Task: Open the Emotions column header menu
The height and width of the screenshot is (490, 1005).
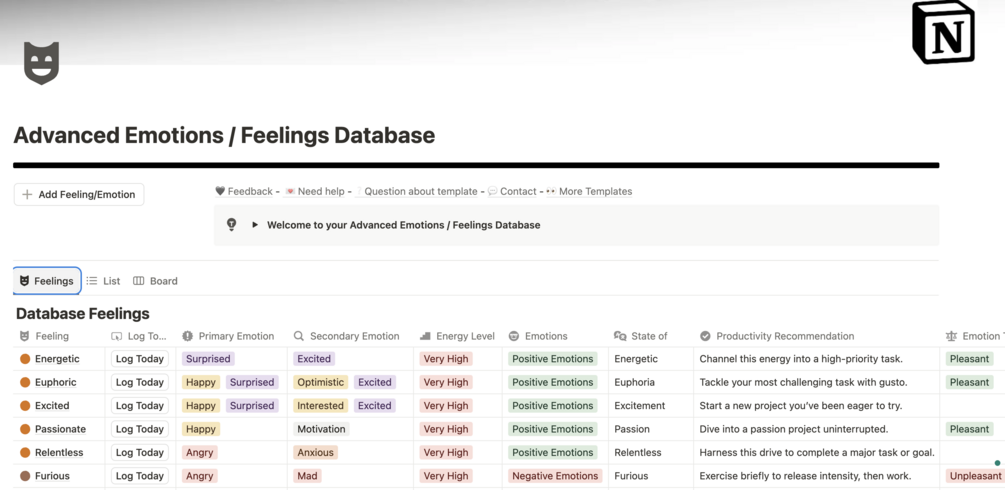Action: 545,337
